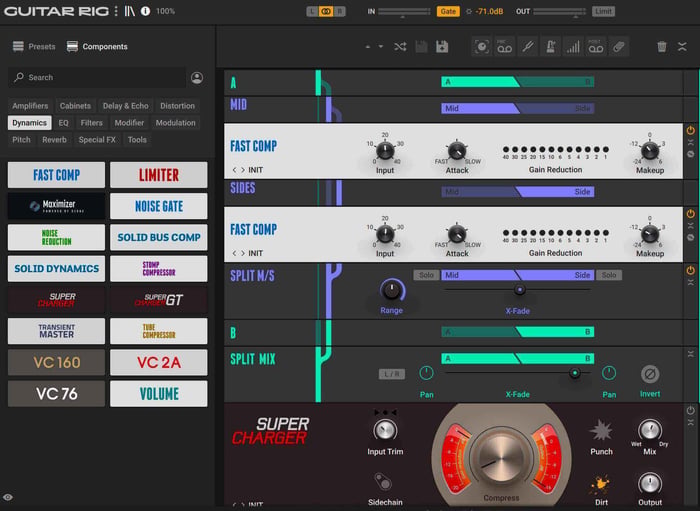The height and width of the screenshot is (511, 700).
Task: Open the Tuner tuning-fork icon
Action: click(528, 46)
